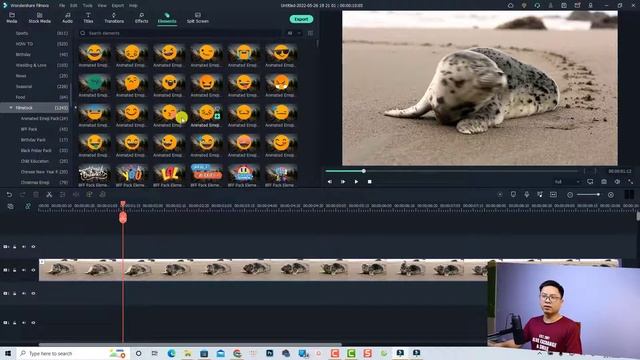Open the Effects tab
Image resolution: width=640 pixels, height=360 pixels.
[142, 18]
